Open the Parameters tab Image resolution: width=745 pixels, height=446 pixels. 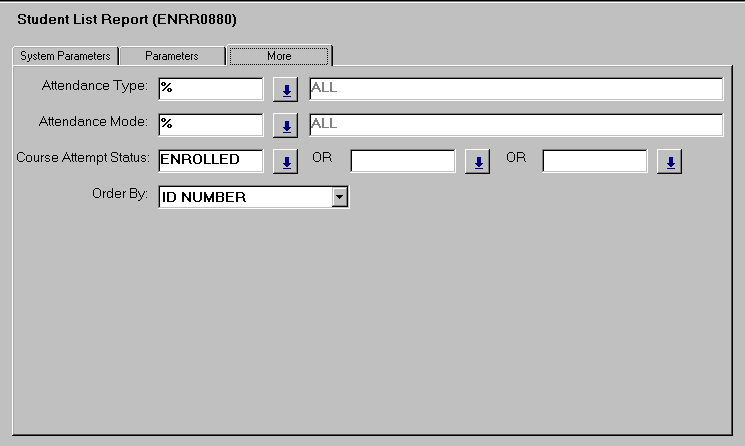[x=172, y=56]
